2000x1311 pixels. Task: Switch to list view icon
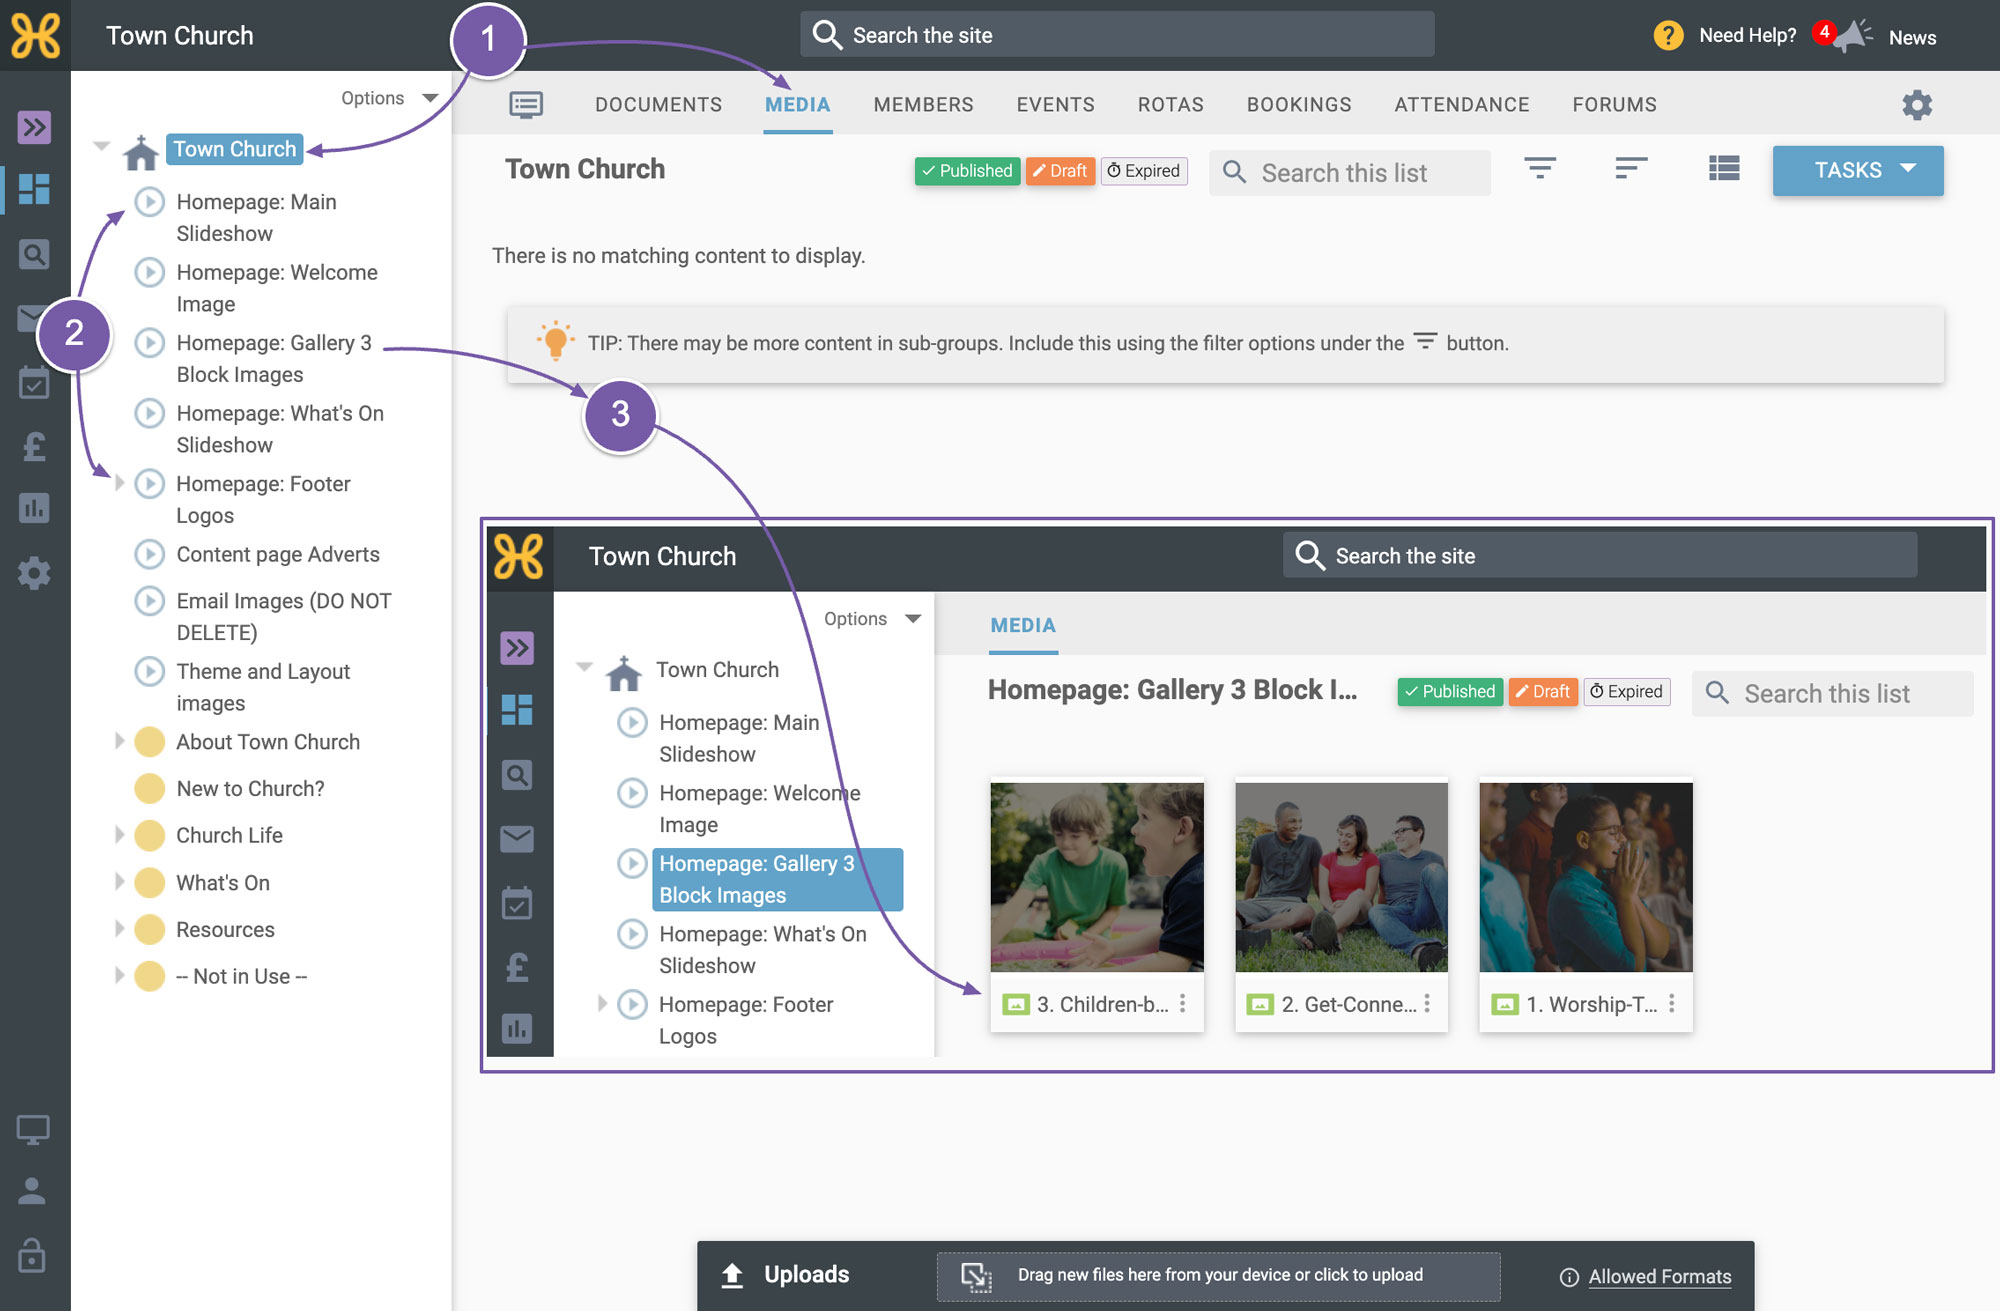pos(1724,169)
